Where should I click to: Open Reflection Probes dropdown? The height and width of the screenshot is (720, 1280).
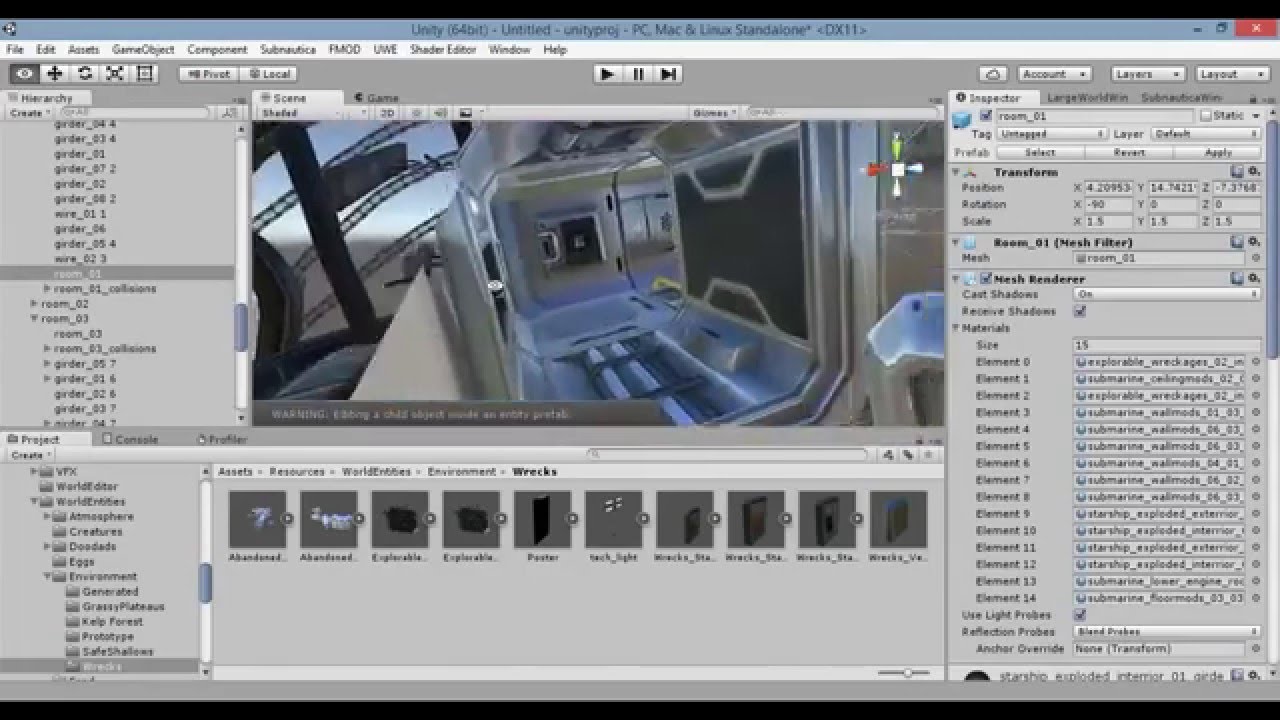point(1167,632)
